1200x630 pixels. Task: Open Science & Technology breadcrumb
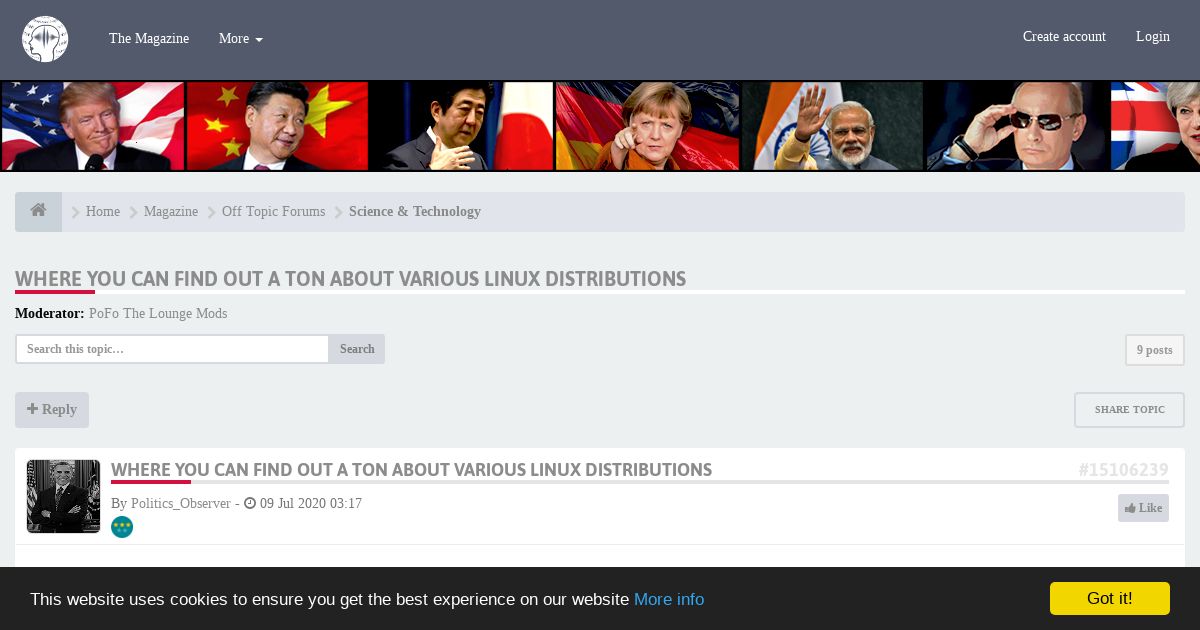coord(415,212)
